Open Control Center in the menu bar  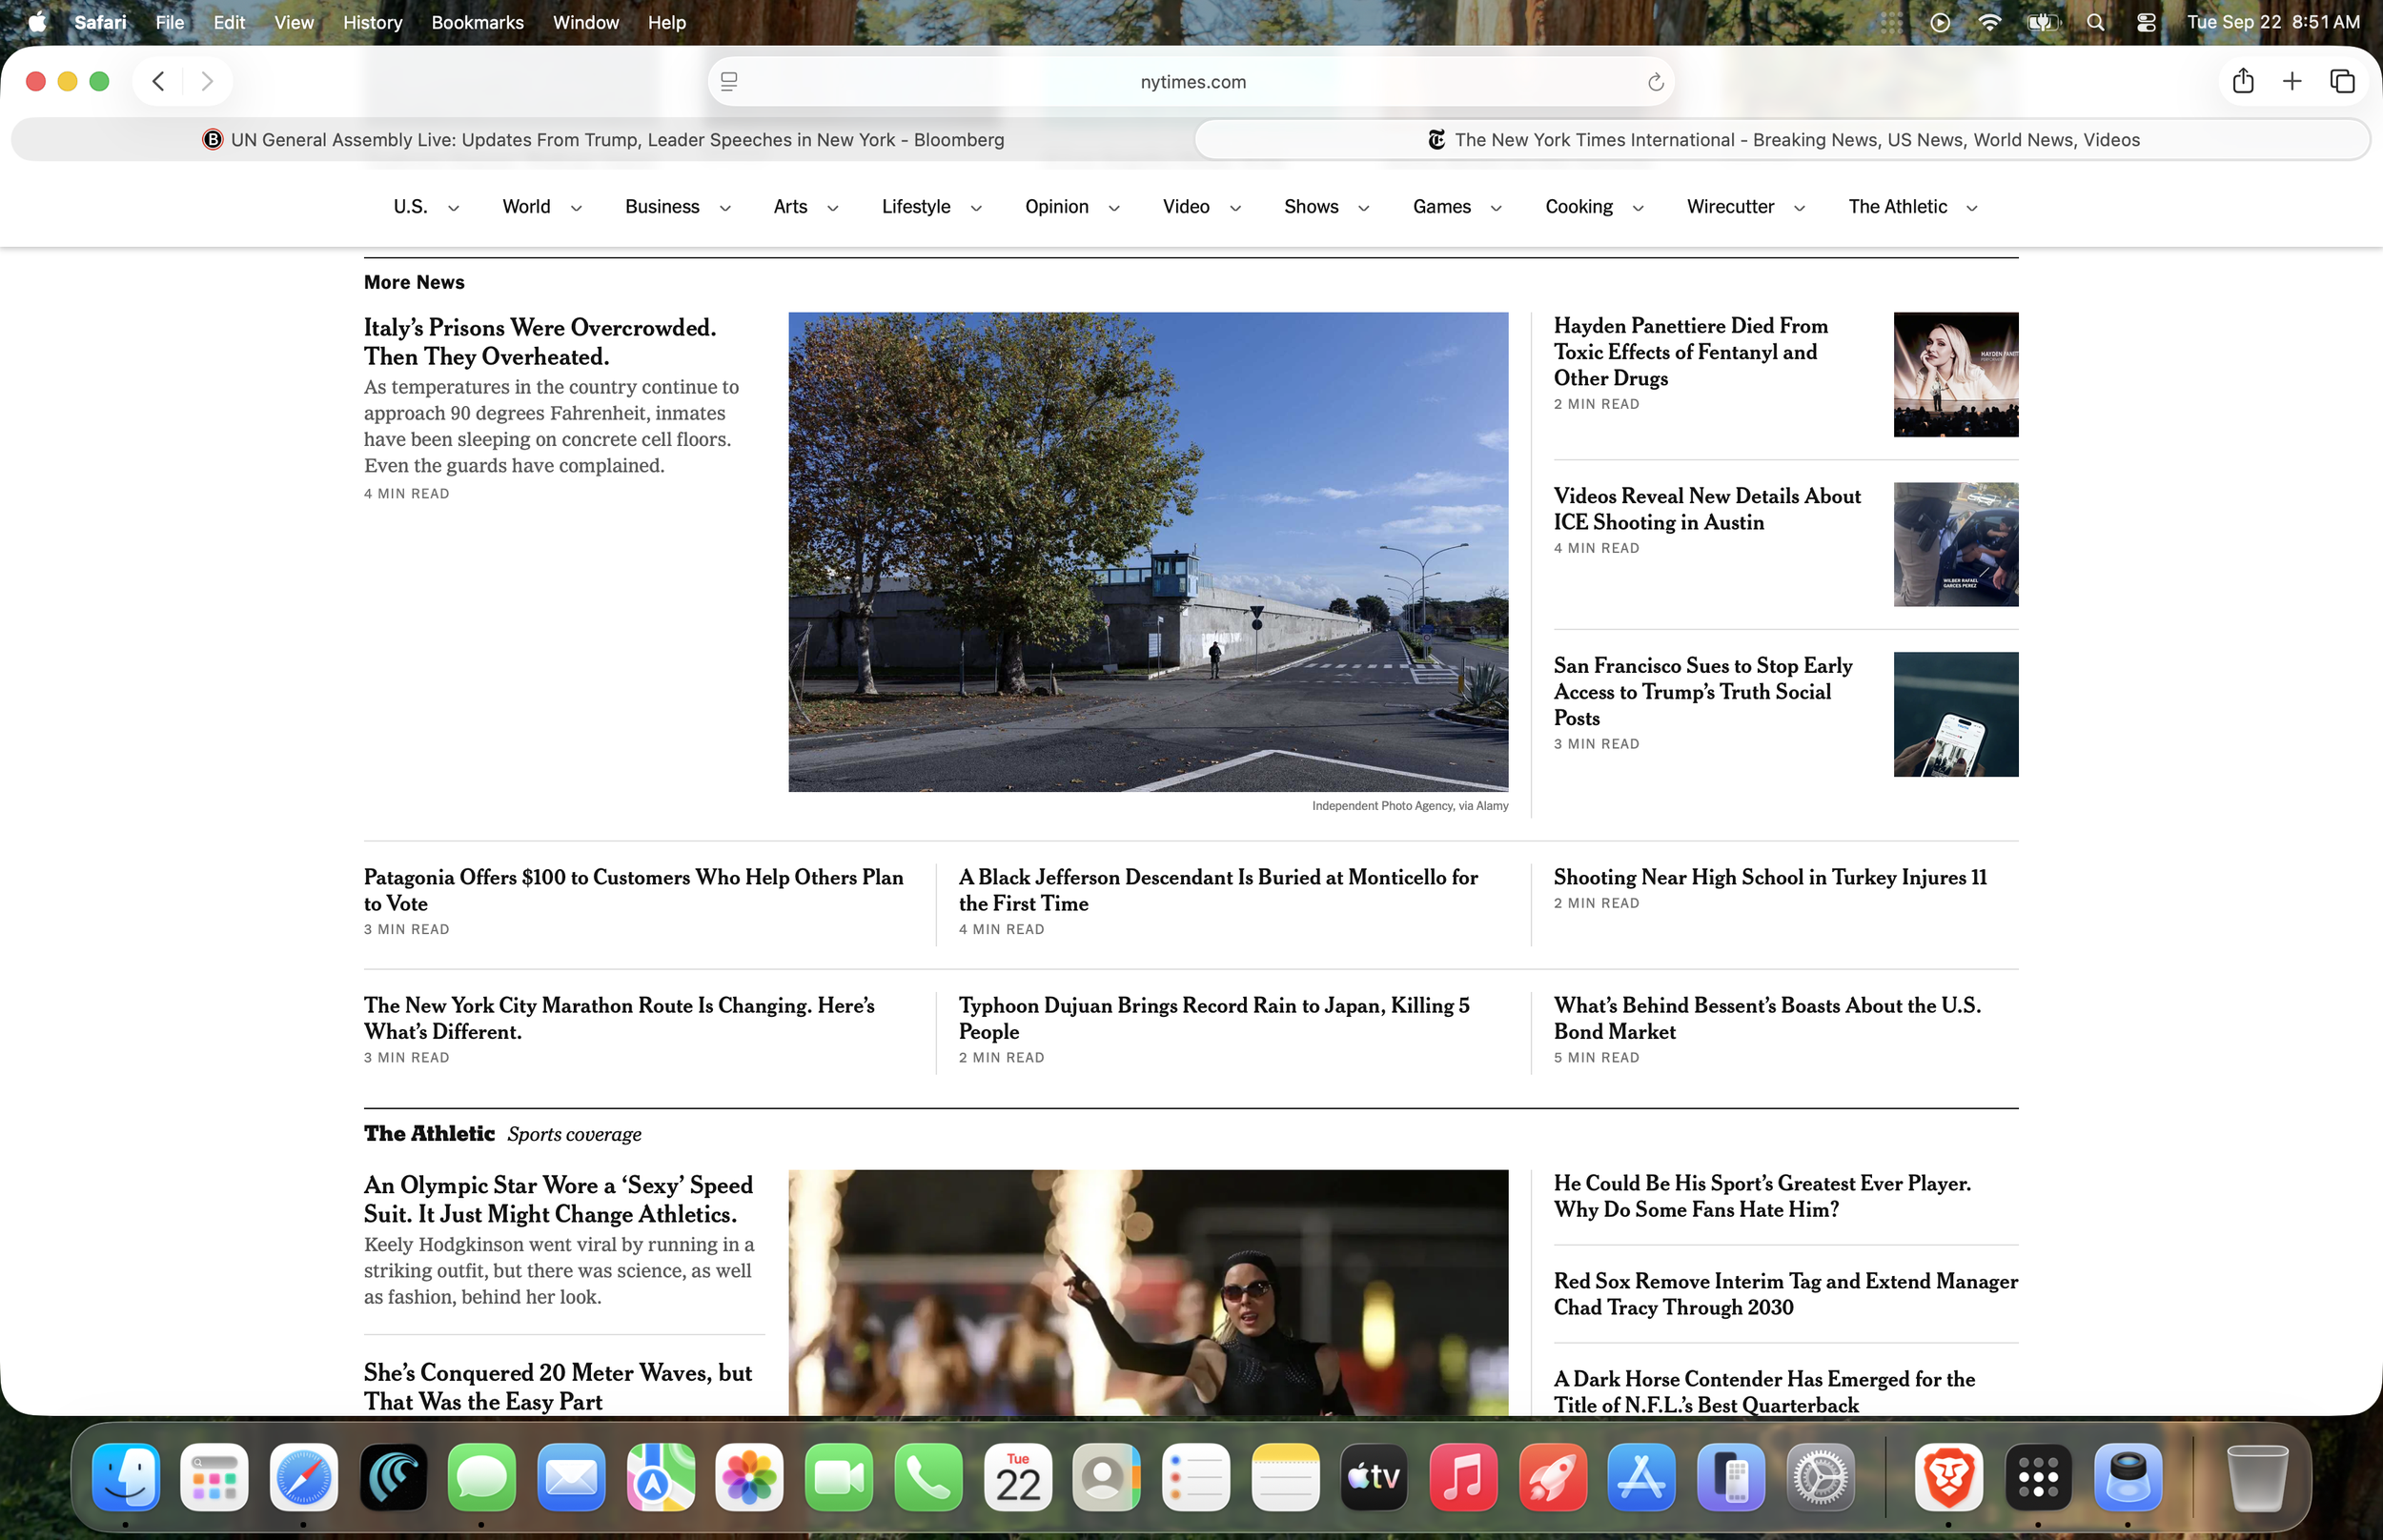point(2146,22)
